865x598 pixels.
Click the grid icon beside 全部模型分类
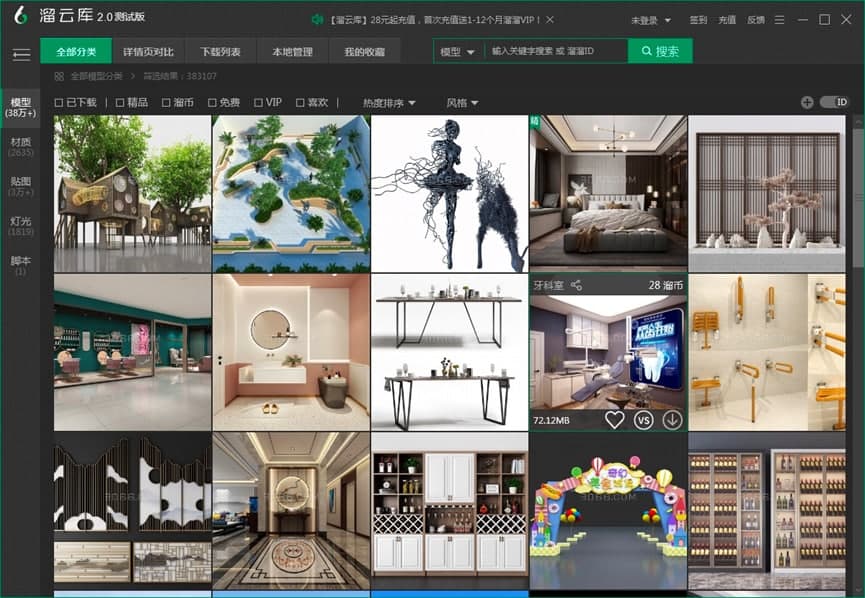tap(59, 76)
